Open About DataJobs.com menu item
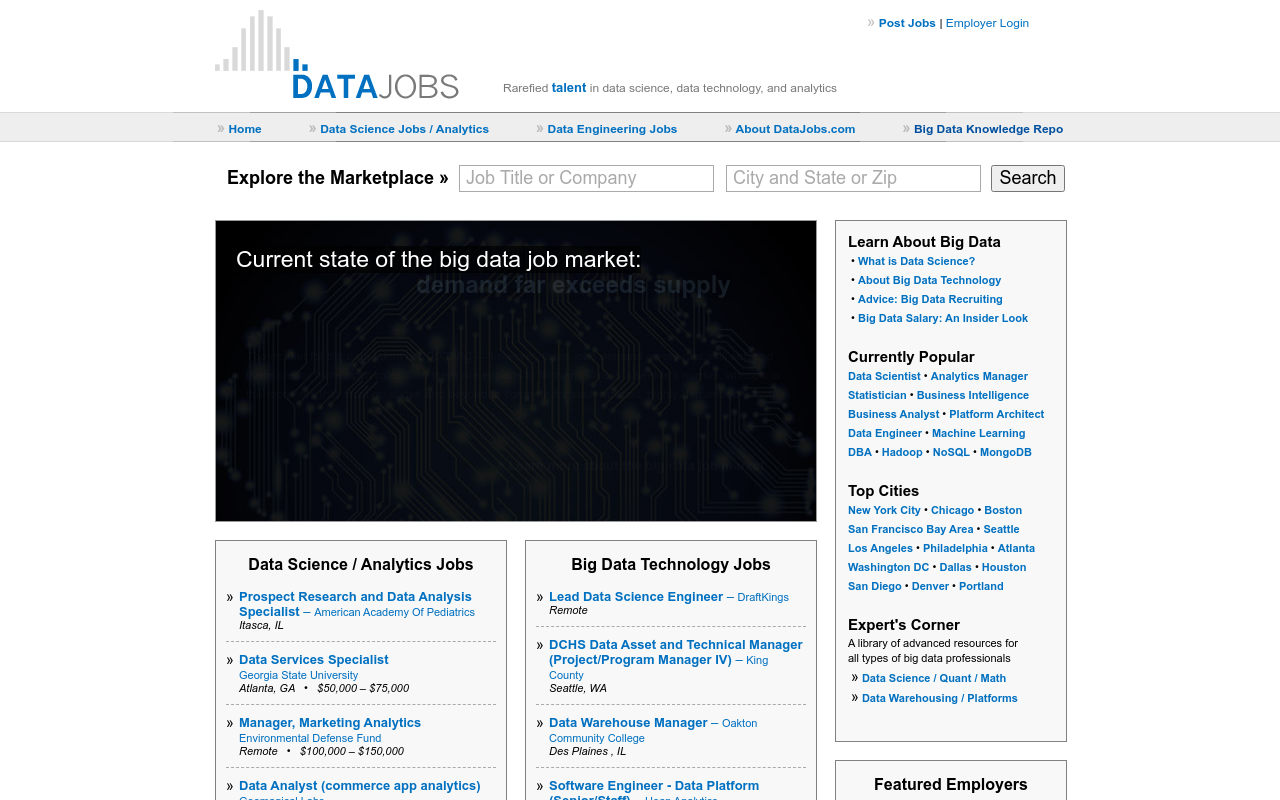This screenshot has width=1280, height=800. pyautogui.click(x=795, y=129)
